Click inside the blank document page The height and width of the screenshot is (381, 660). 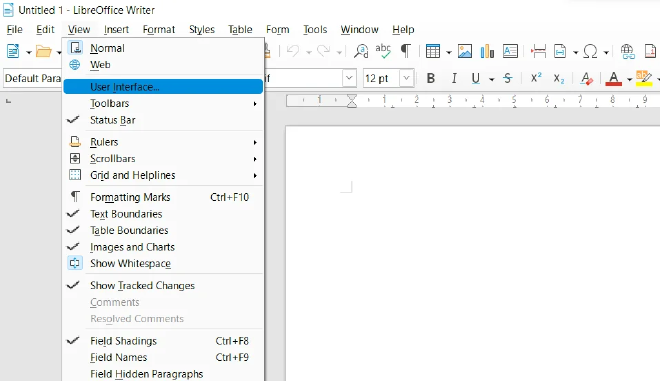(x=471, y=253)
